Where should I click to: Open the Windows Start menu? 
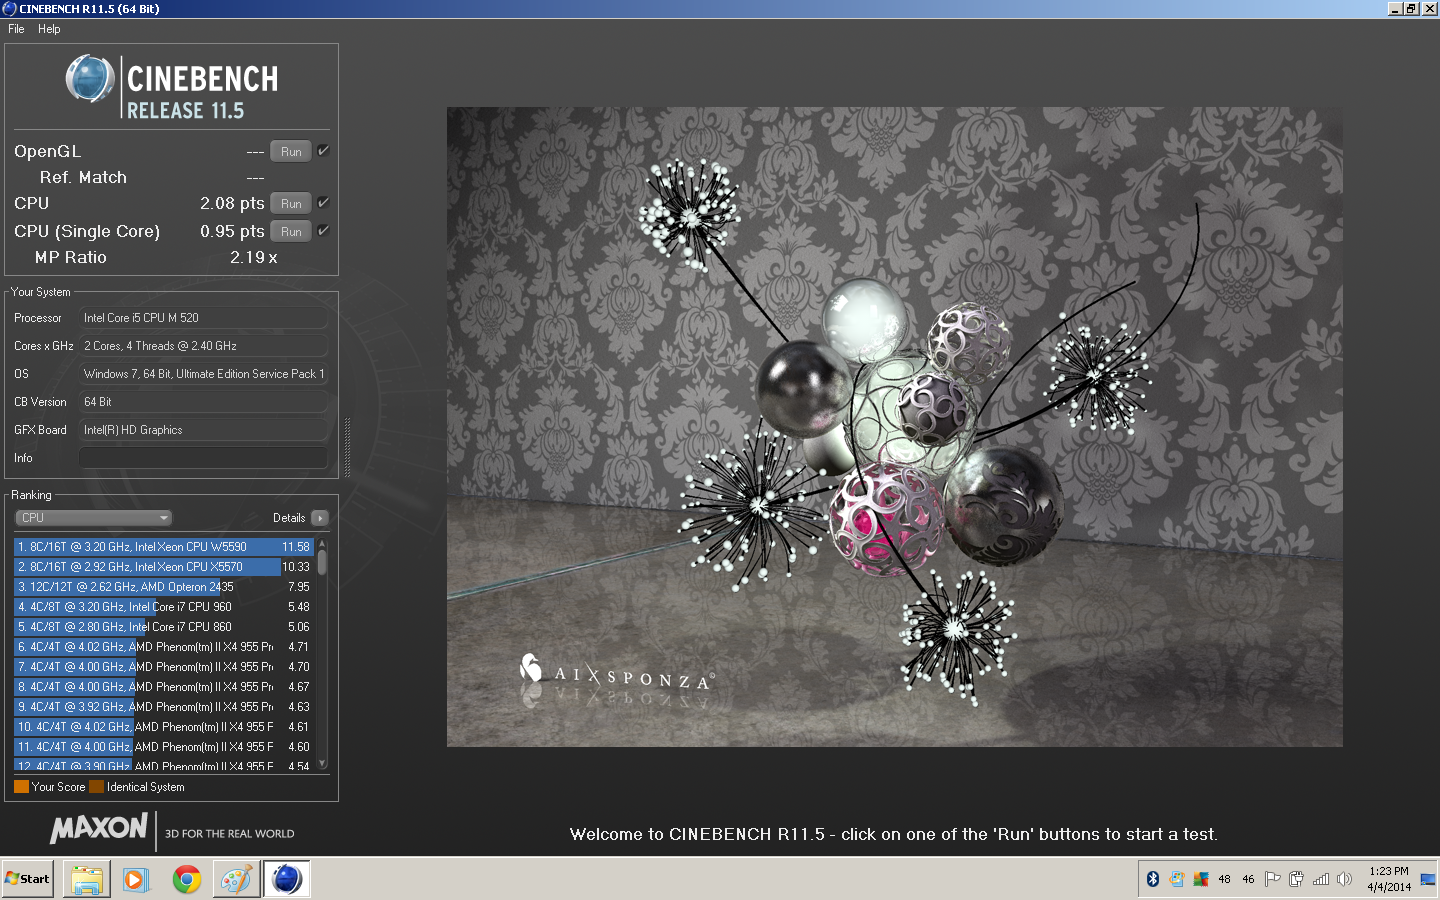(27, 879)
